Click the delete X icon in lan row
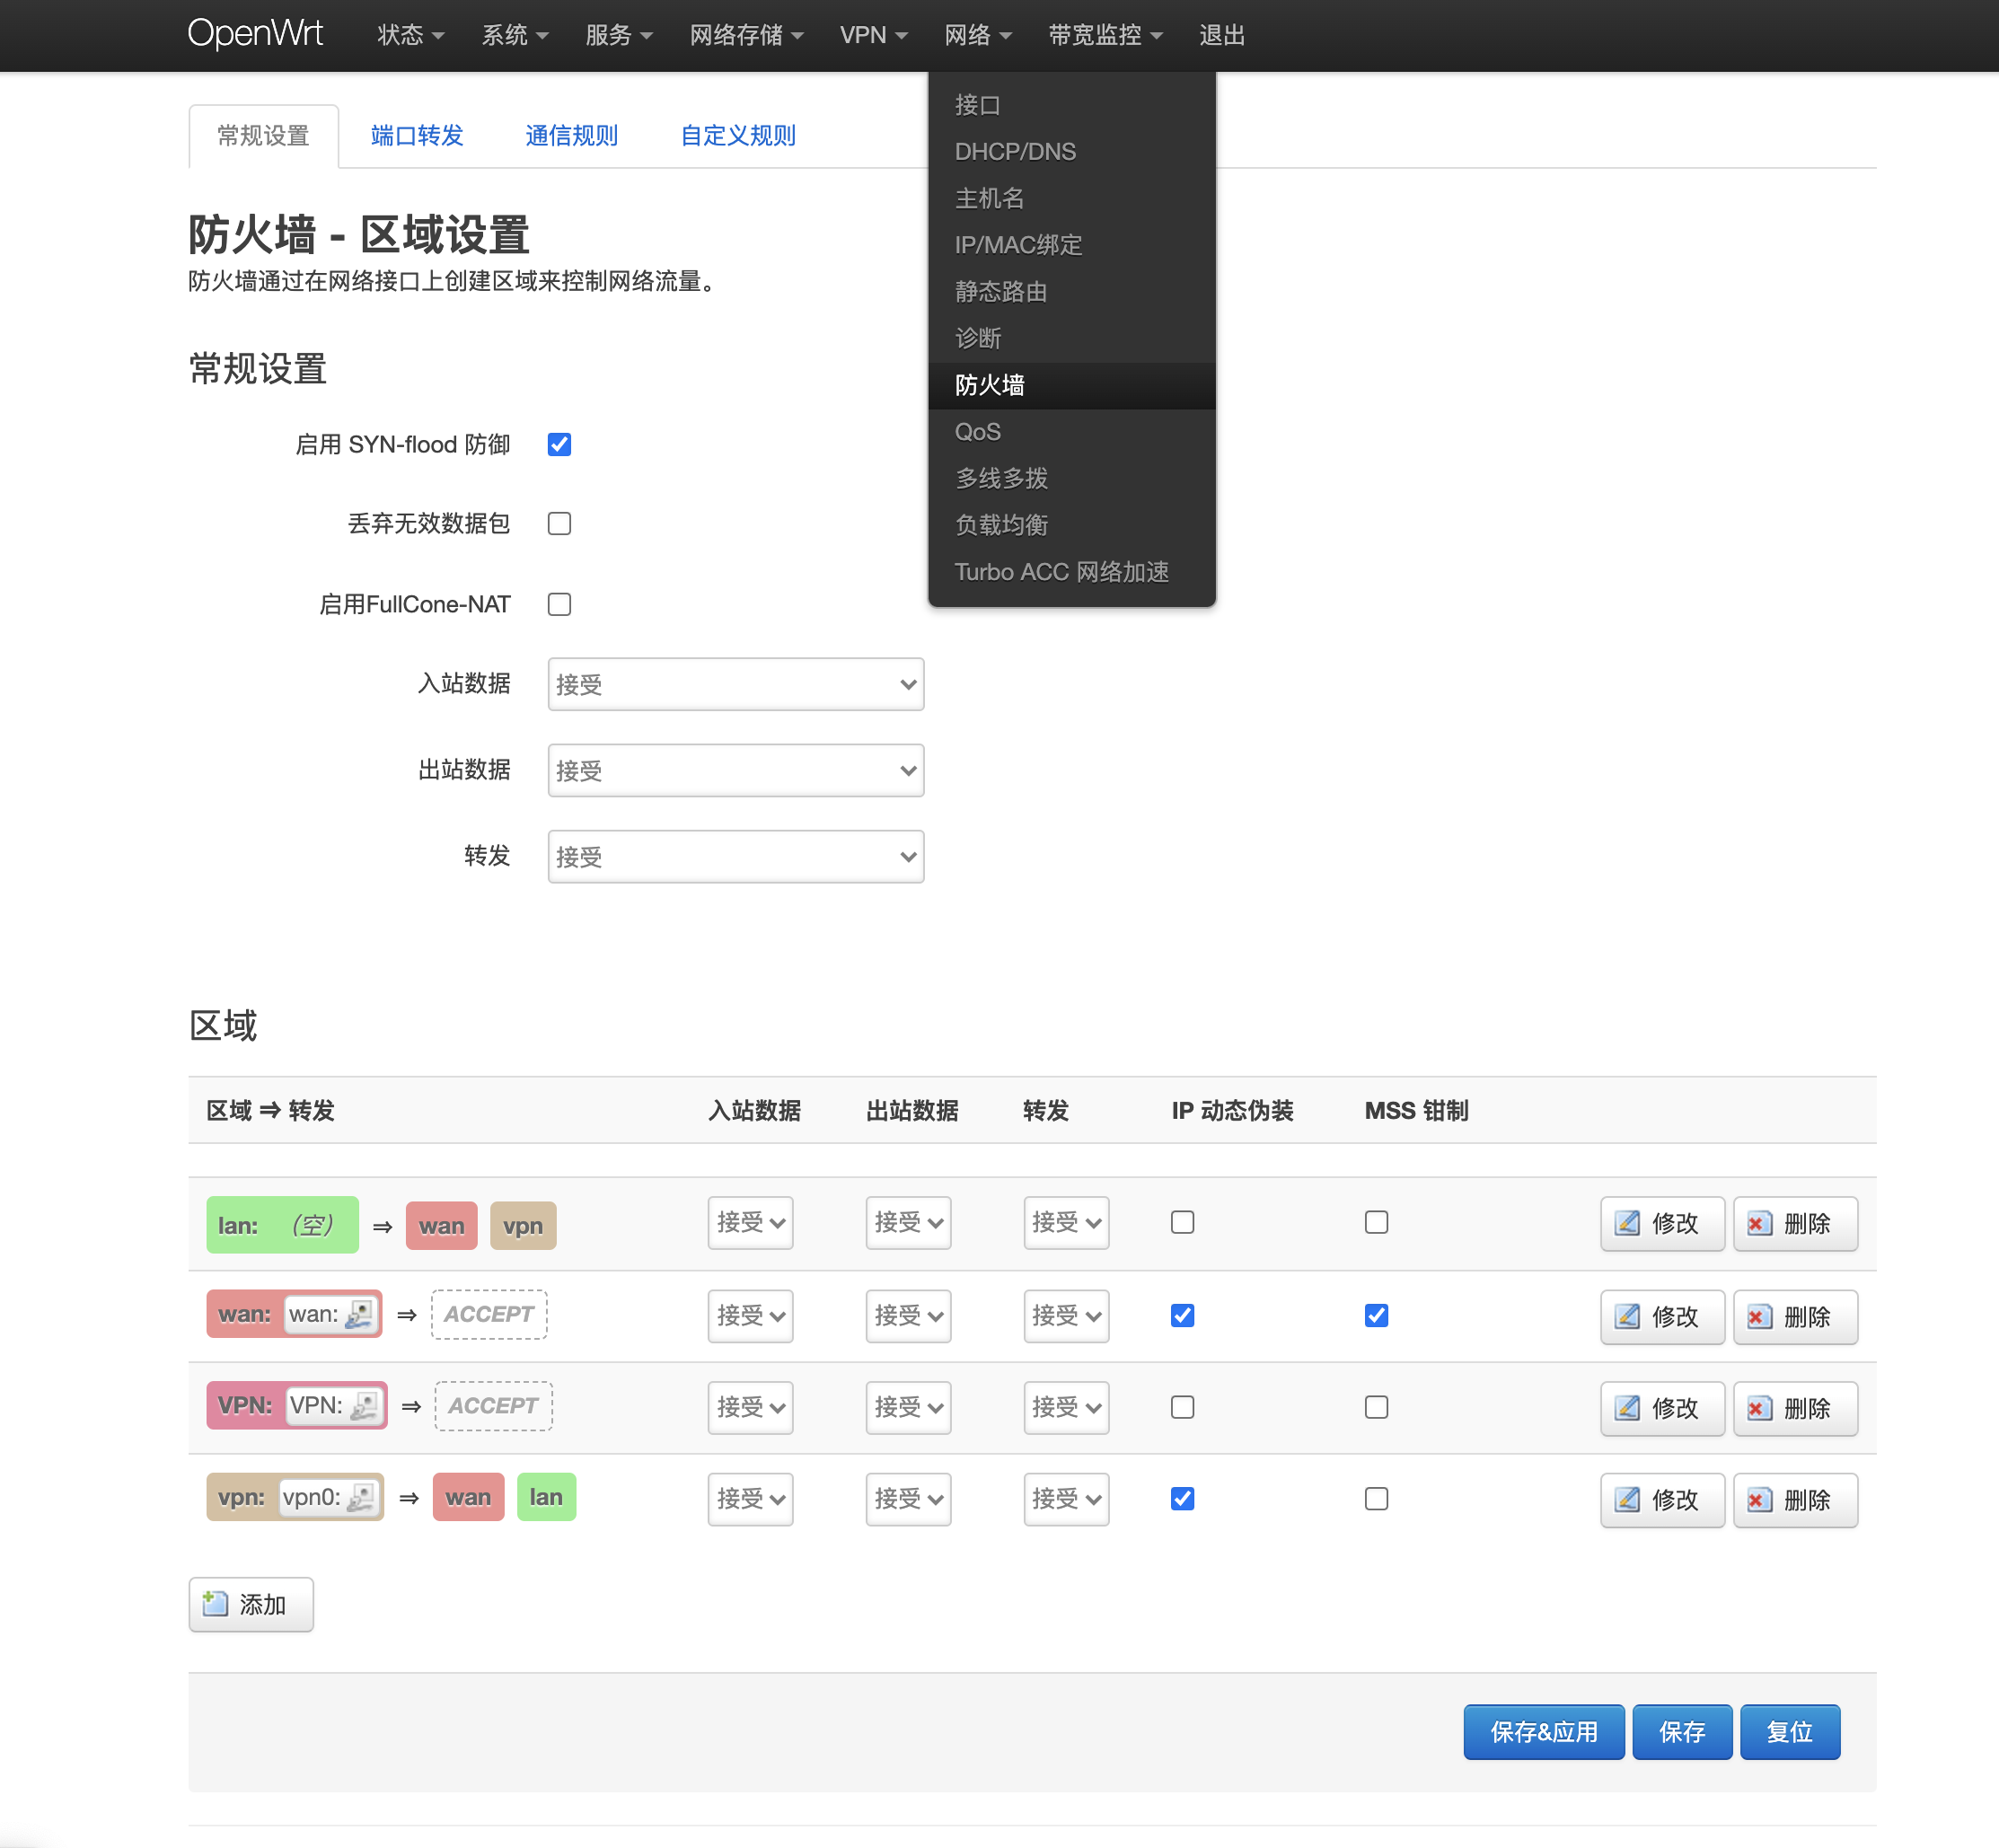Image resolution: width=1999 pixels, height=1848 pixels. point(1759,1223)
